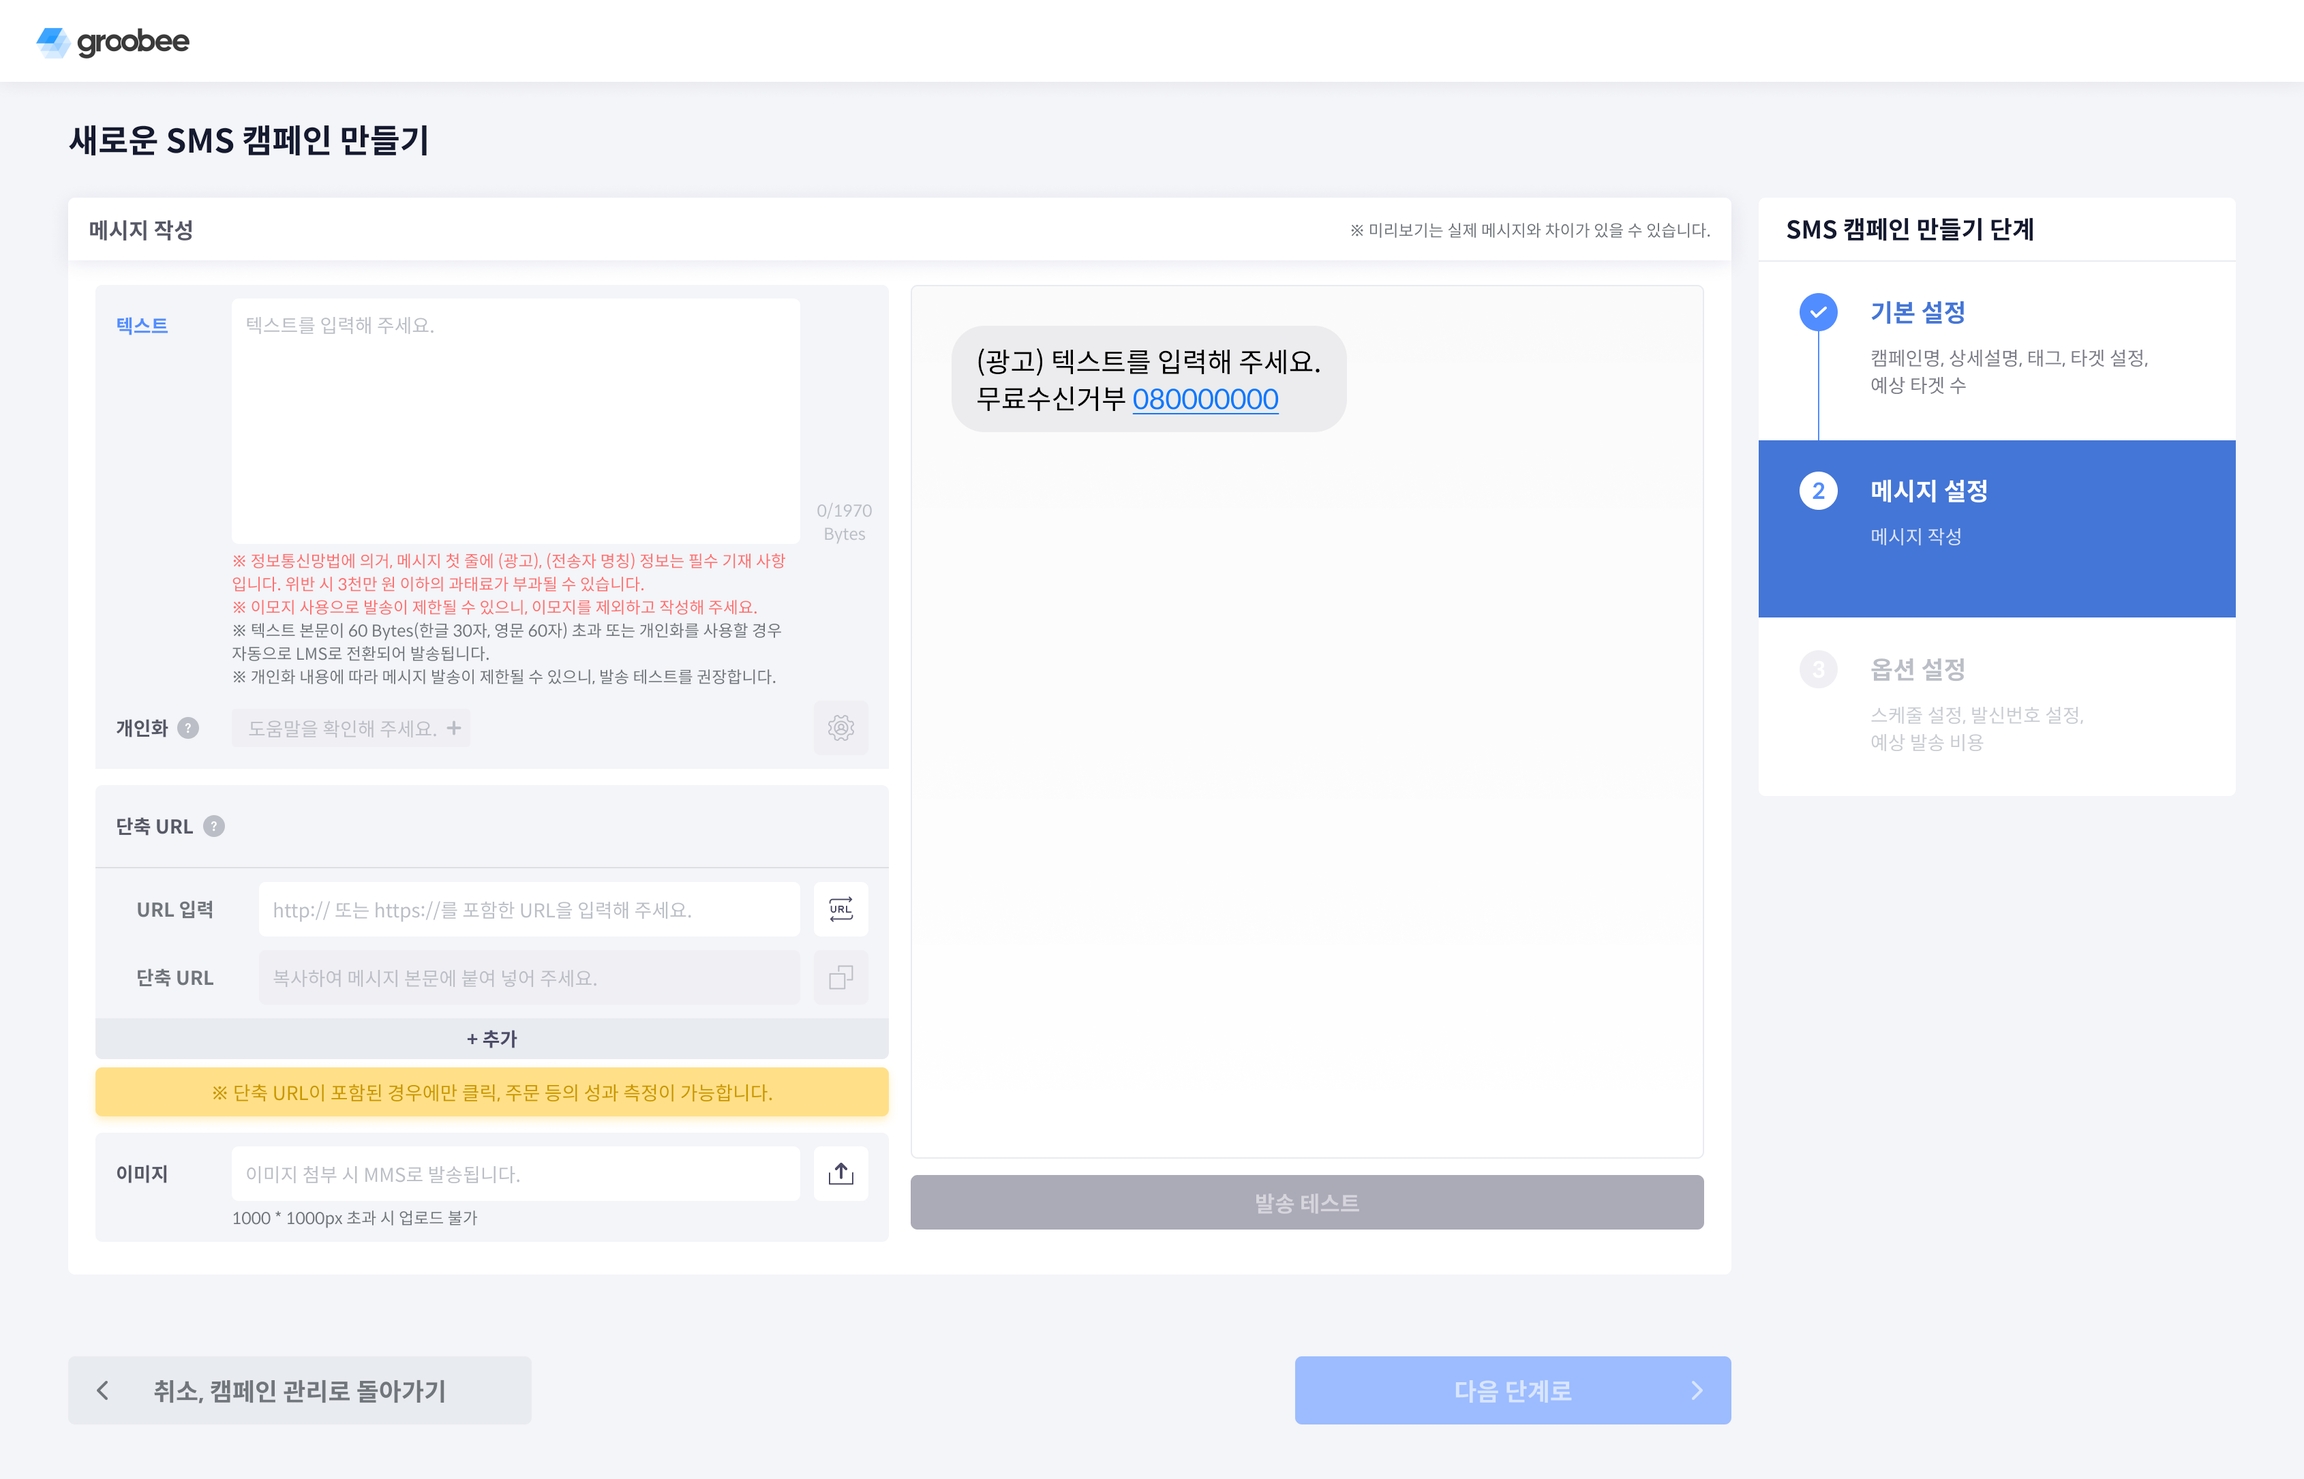Click the image attachment input field
The image size is (2304, 1479).
pyautogui.click(x=515, y=1174)
